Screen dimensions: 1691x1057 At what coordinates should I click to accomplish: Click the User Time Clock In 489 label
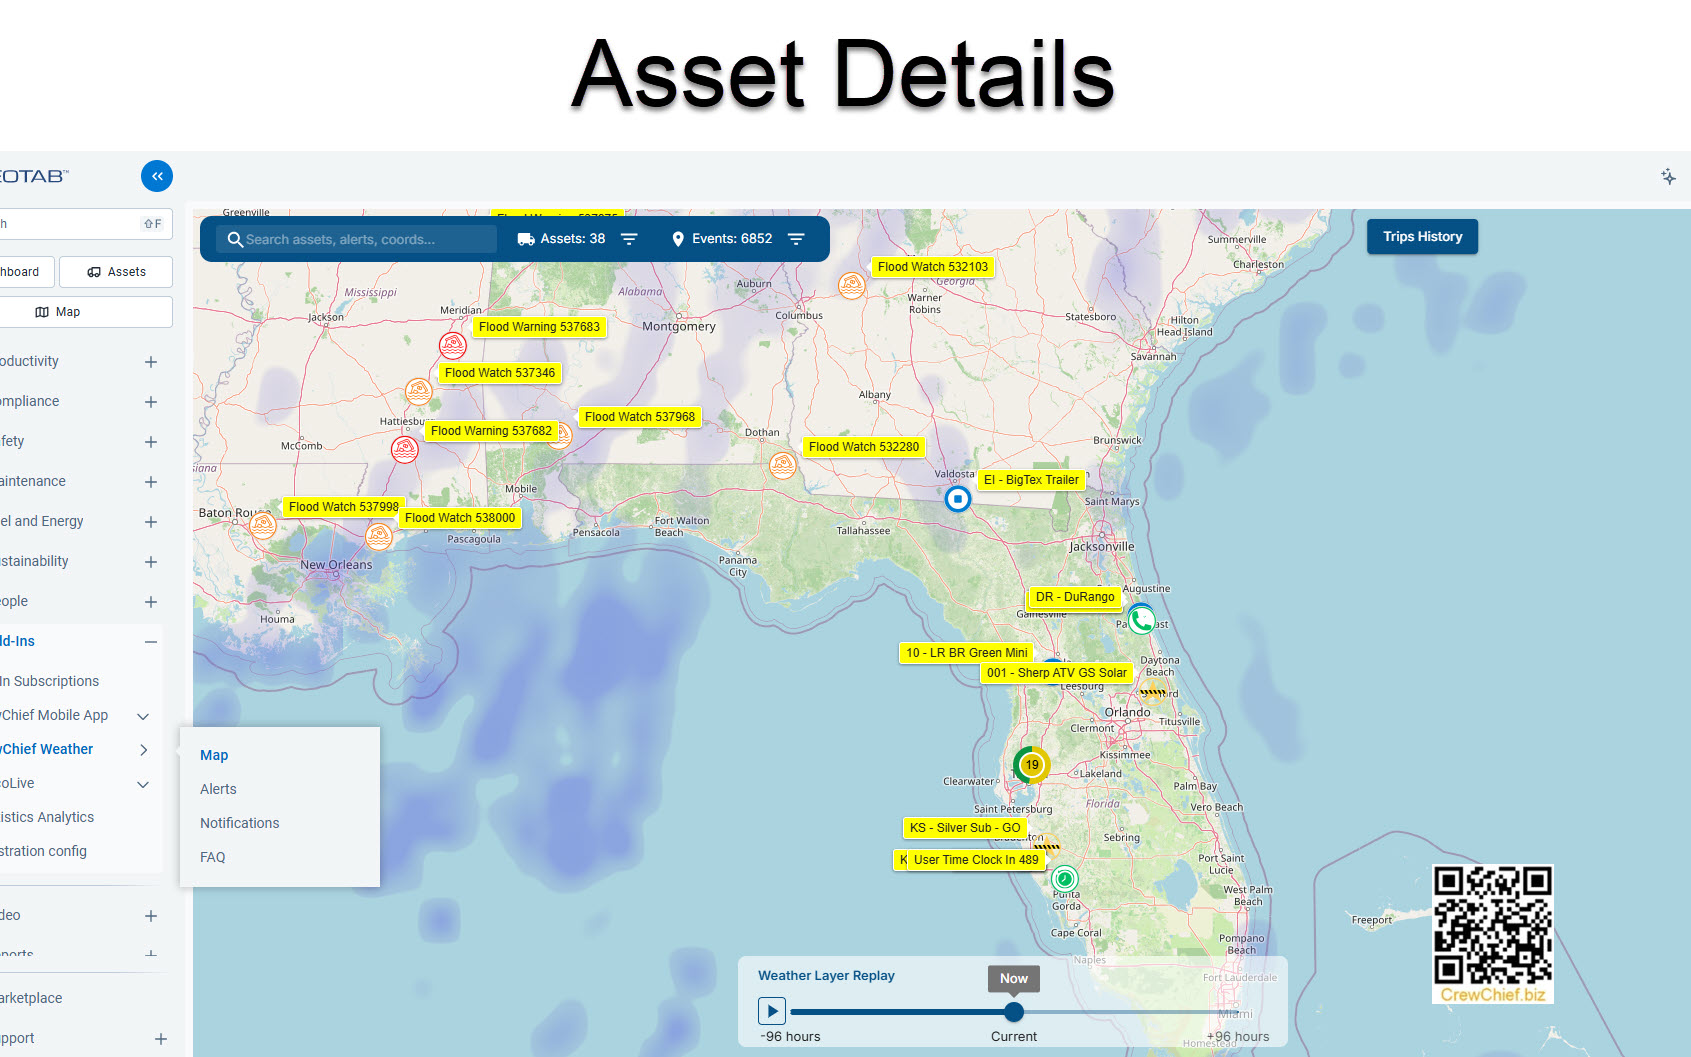click(x=976, y=860)
